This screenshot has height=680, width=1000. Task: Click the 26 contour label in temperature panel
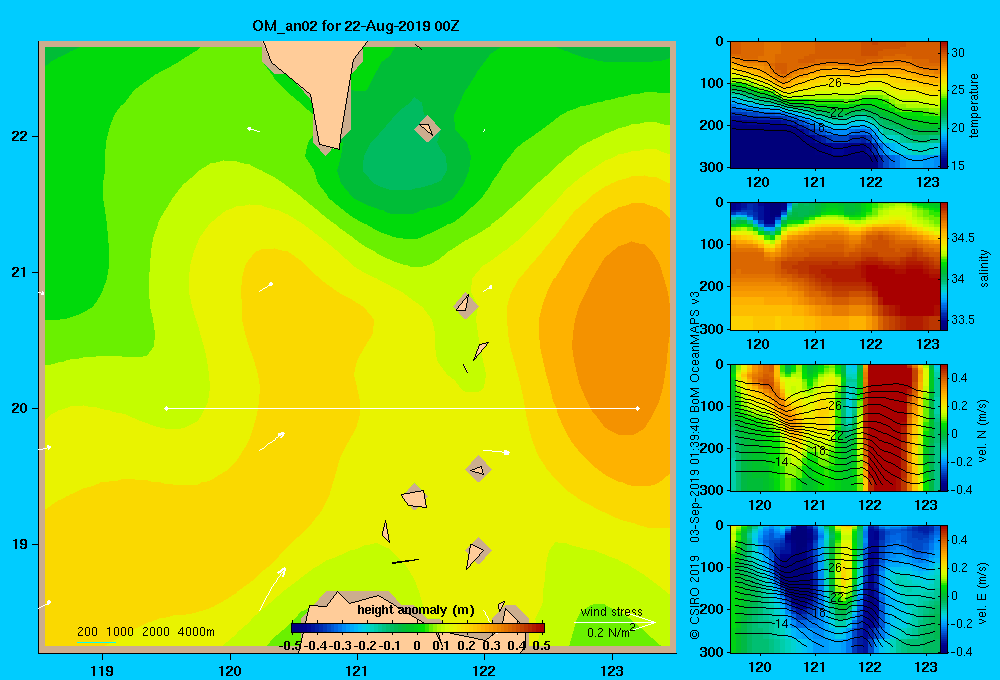pyautogui.click(x=835, y=83)
